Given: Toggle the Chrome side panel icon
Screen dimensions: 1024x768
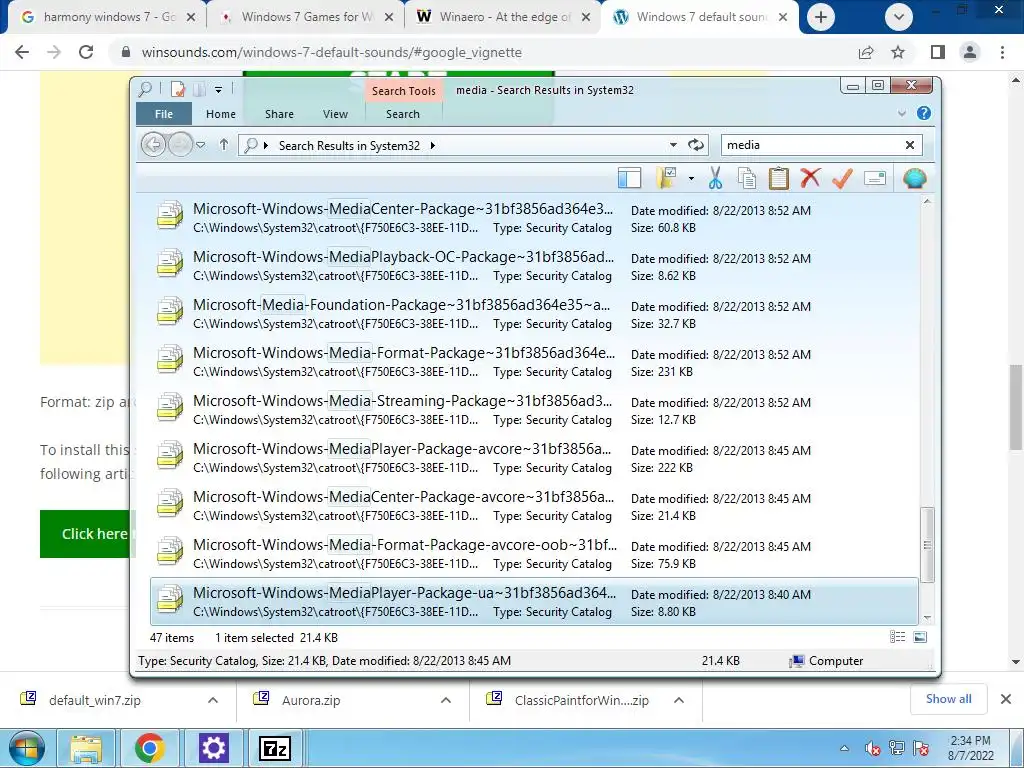Looking at the screenshot, I should coord(938,52).
